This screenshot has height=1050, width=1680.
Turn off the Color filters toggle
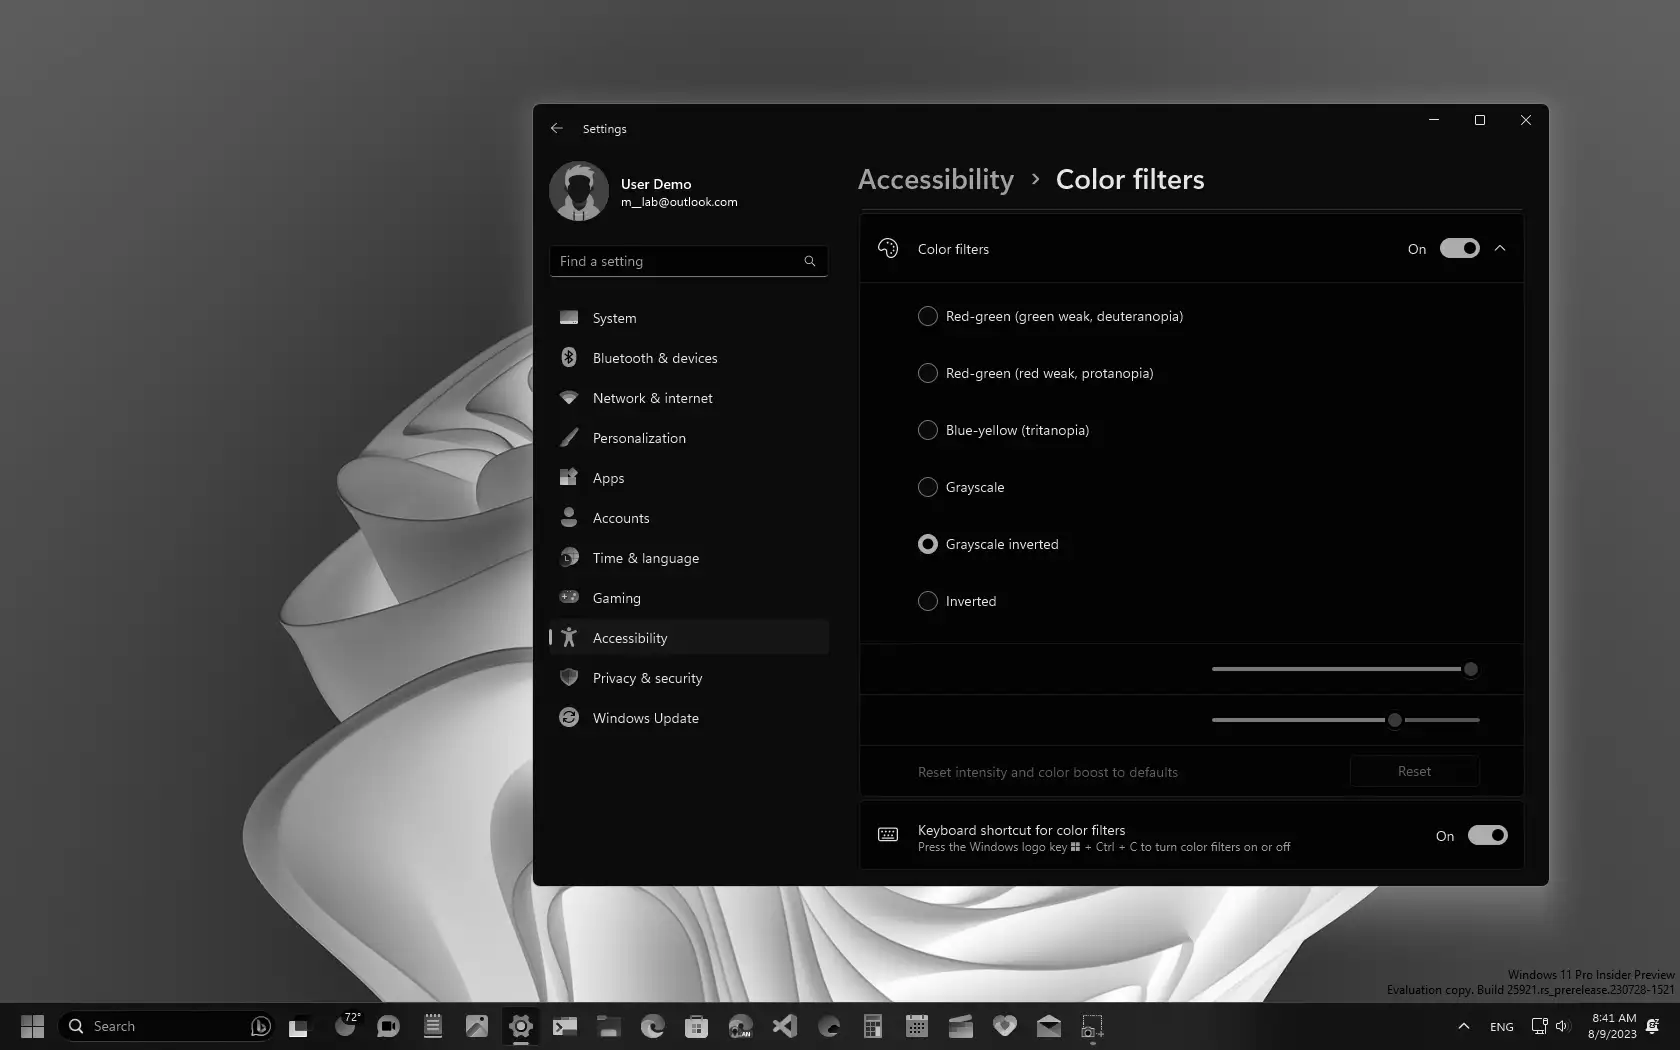click(x=1460, y=248)
